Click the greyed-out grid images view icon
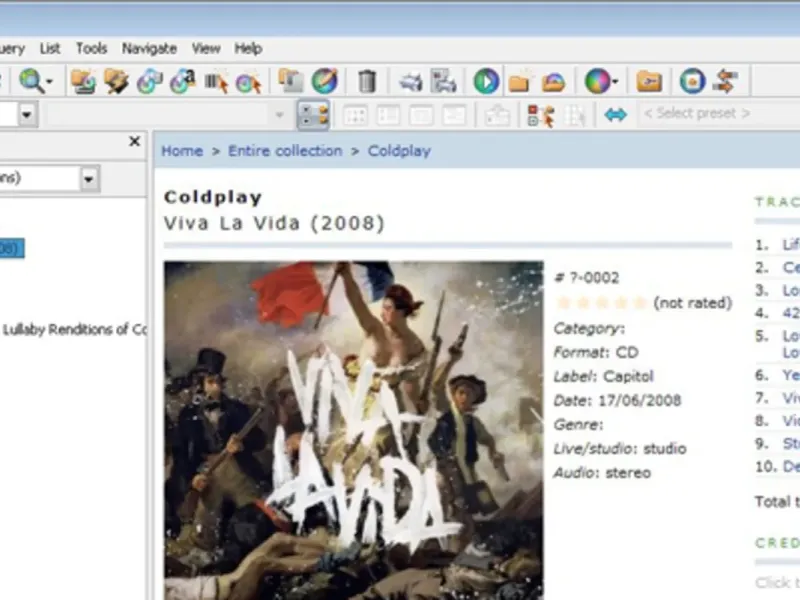The height and width of the screenshot is (600, 800). pyautogui.click(x=356, y=115)
